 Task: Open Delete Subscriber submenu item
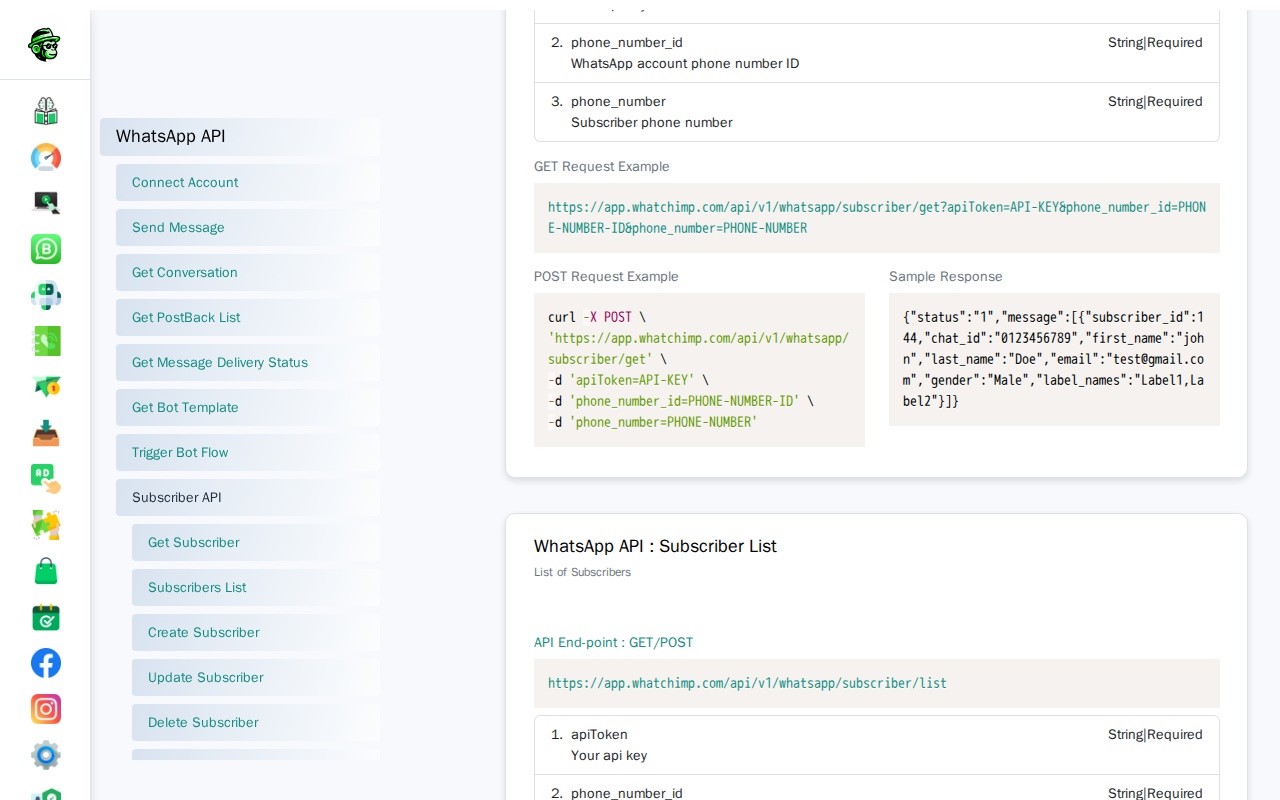pos(256,723)
